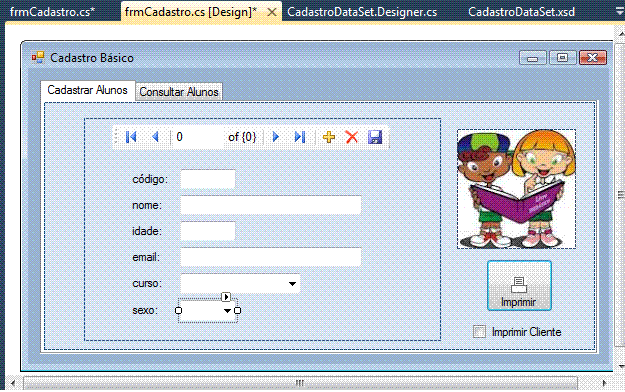
Task: Open the document tabs overflow dropdown
Action: pyautogui.click(x=619, y=12)
